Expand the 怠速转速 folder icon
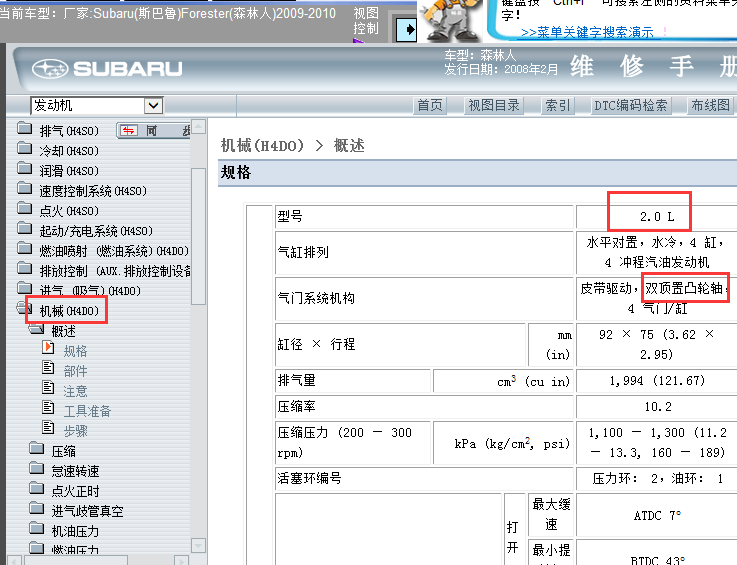Image resolution: width=737 pixels, height=565 pixels. coord(36,469)
